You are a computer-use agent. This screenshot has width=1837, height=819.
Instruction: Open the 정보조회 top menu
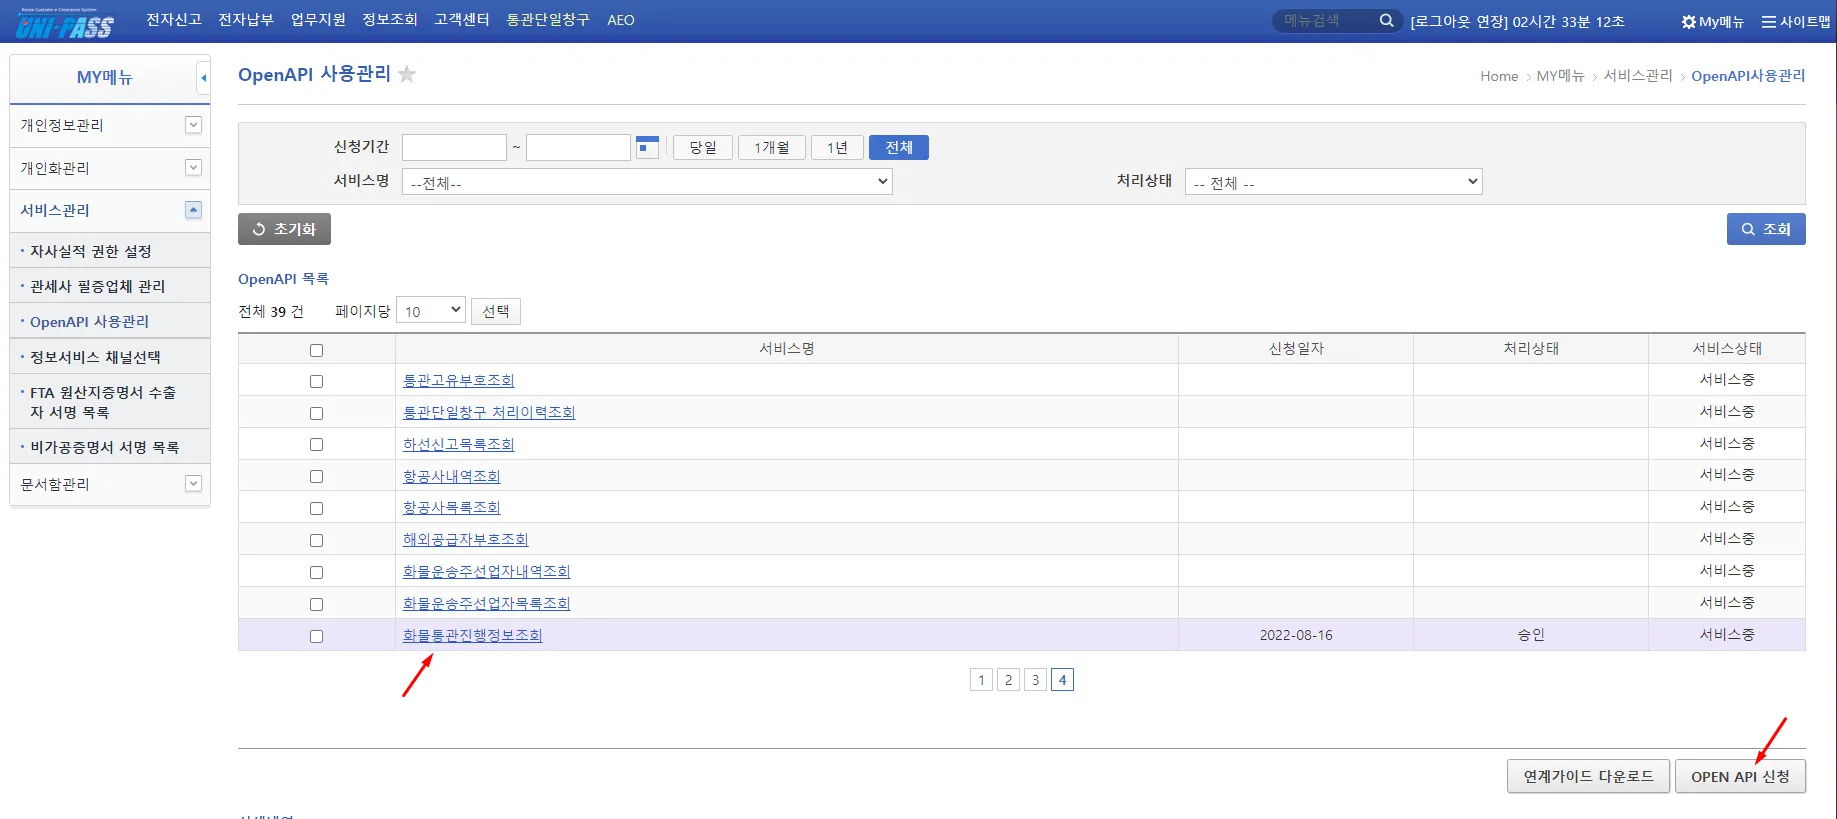(x=390, y=20)
